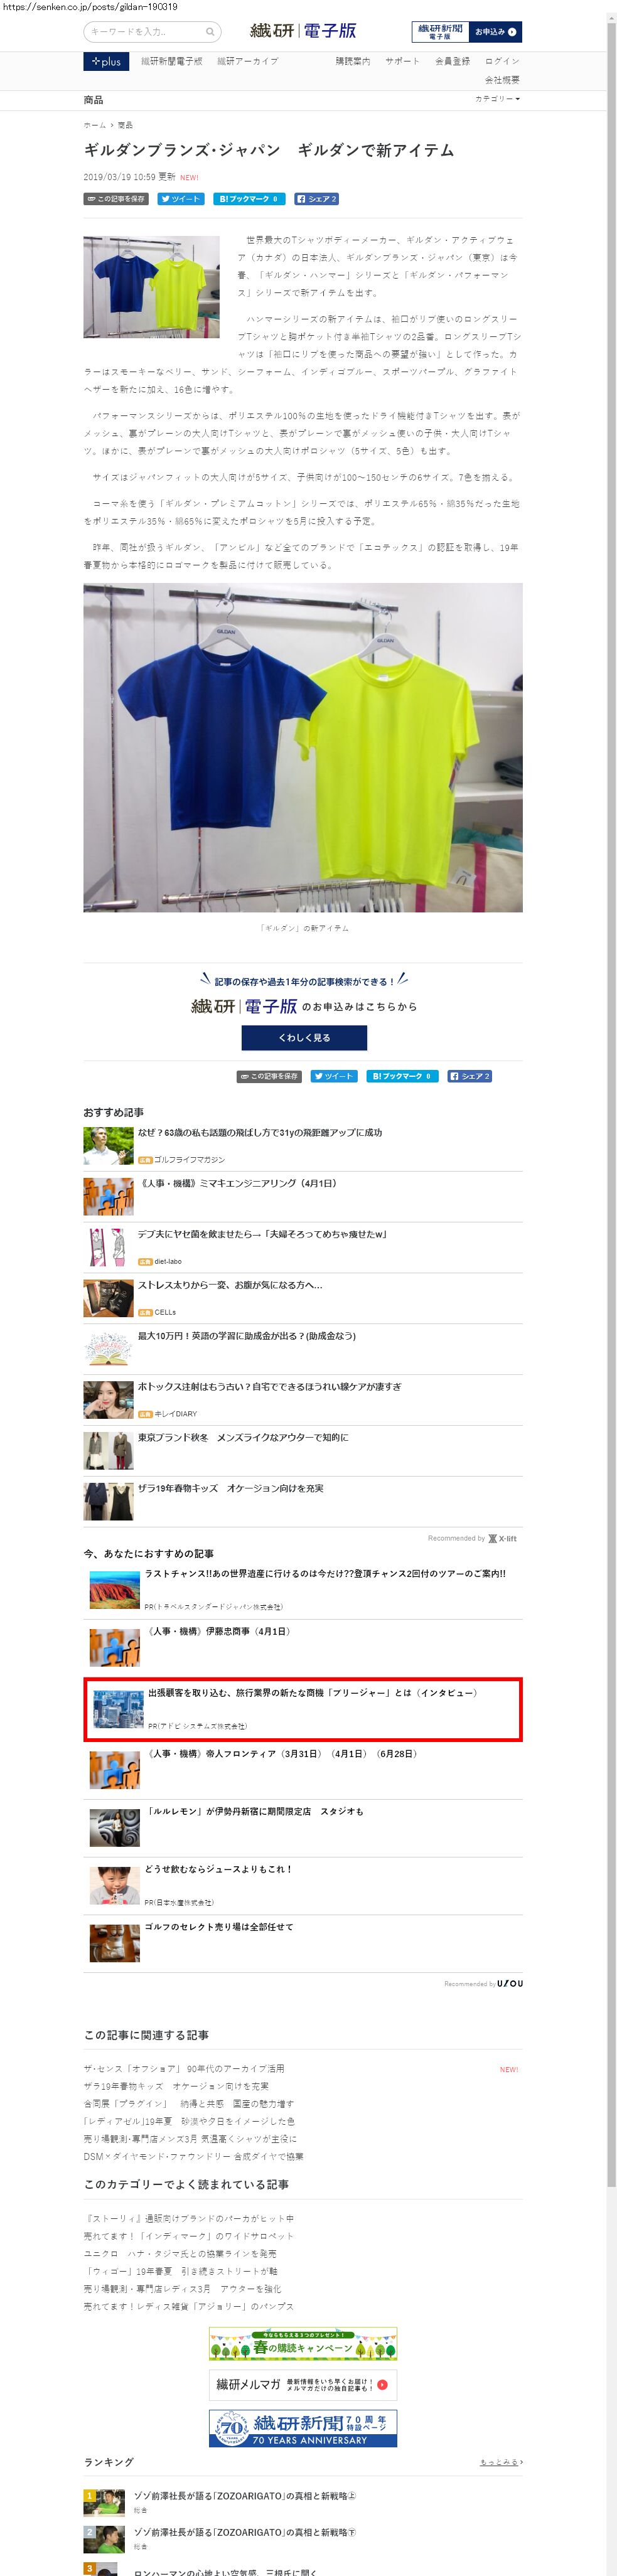Open the 繊研 電子版 header logo
Screen dimensions: 617x2576
(303, 31)
